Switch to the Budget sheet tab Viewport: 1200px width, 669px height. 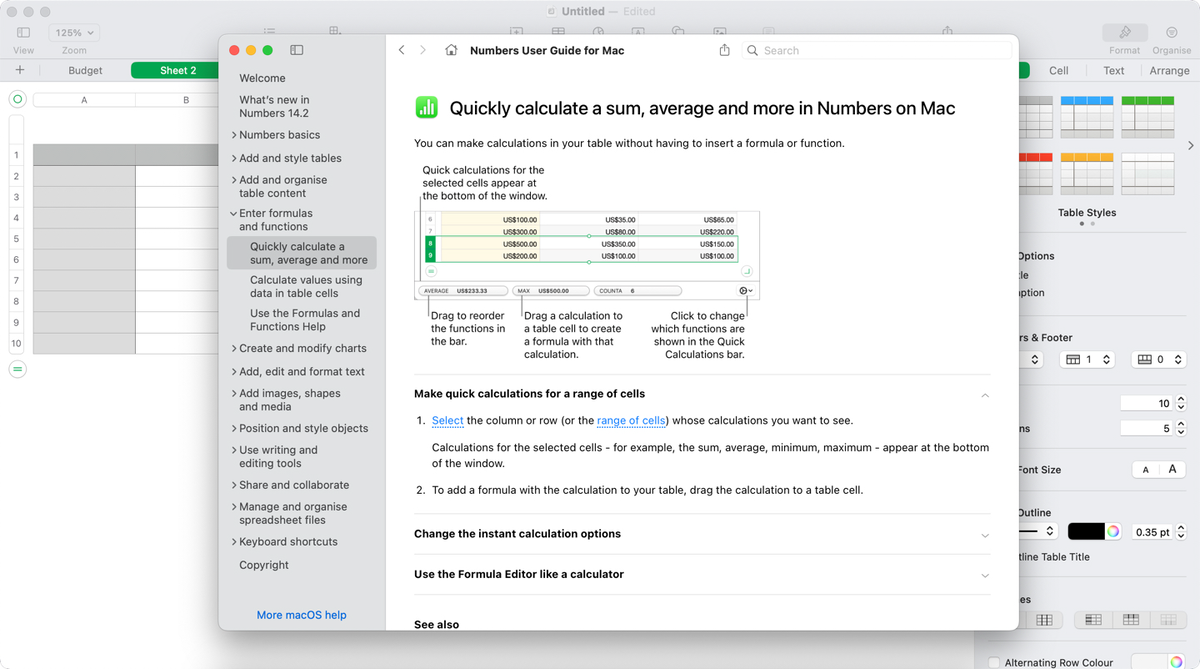pos(86,71)
